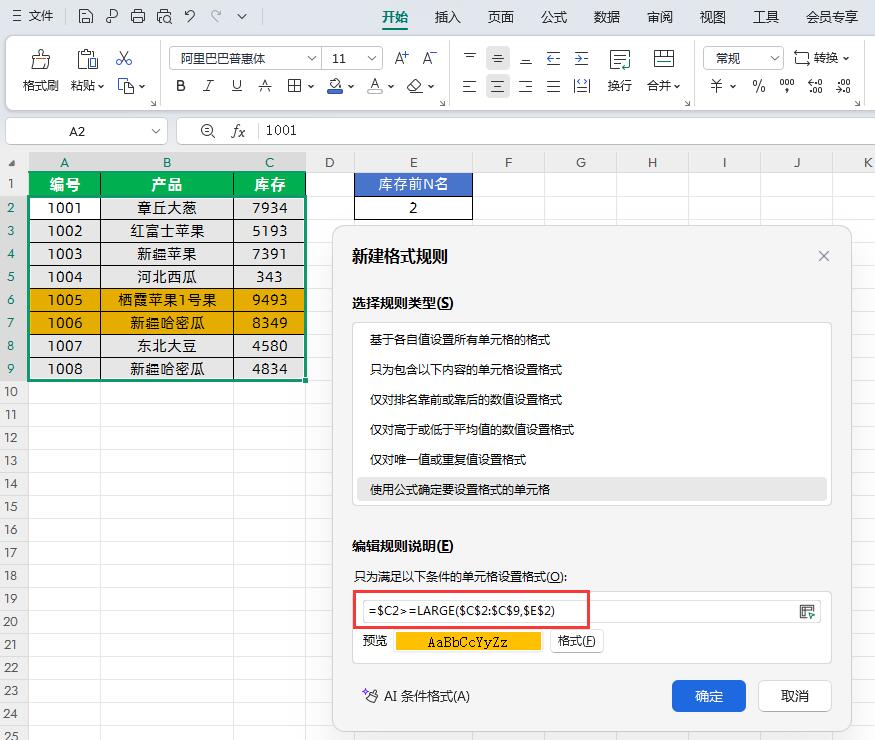Switch to the 页面 tab
Image resolution: width=875 pixels, height=740 pixels.
(501, 17)
